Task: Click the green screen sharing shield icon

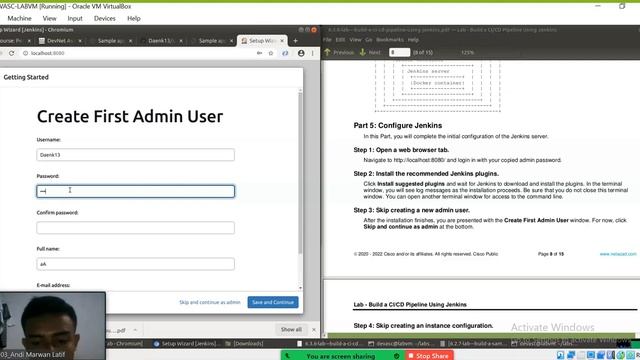Action: (396, 356)
